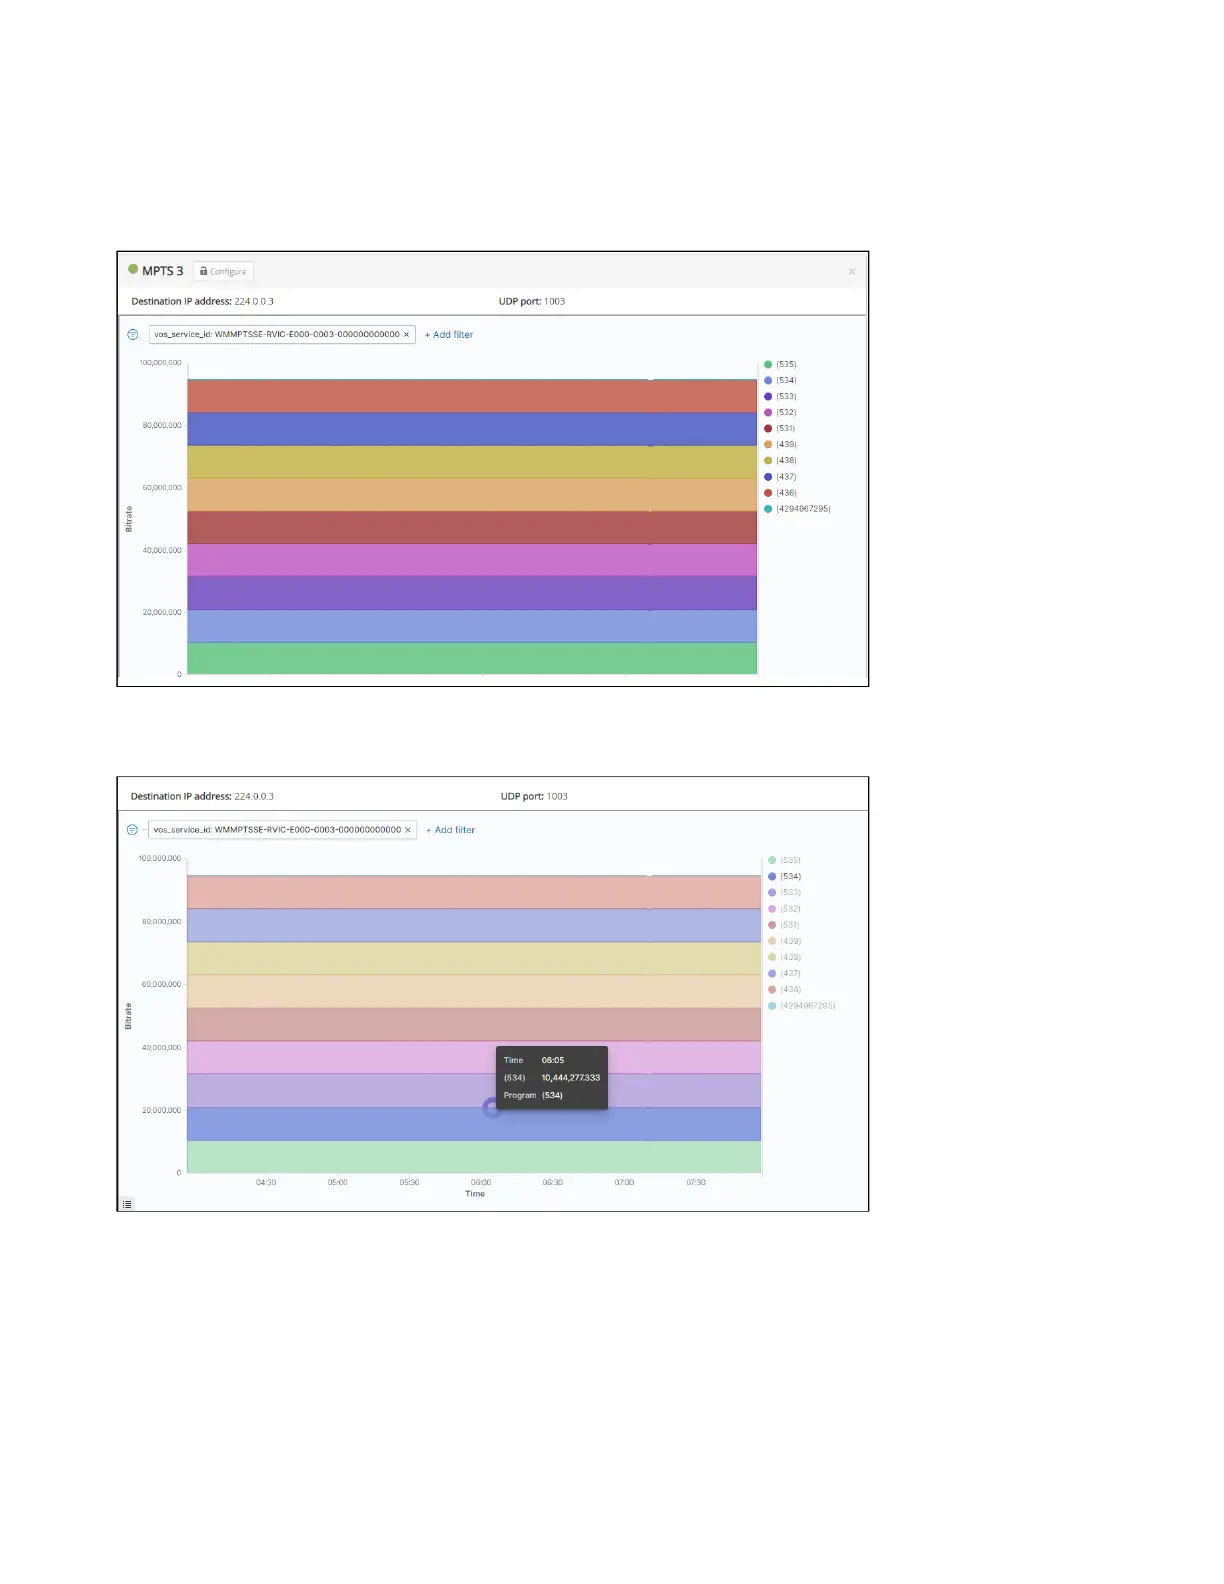
Task: Click the Configure button next to MPTS 3
Action: pos(223,271)
